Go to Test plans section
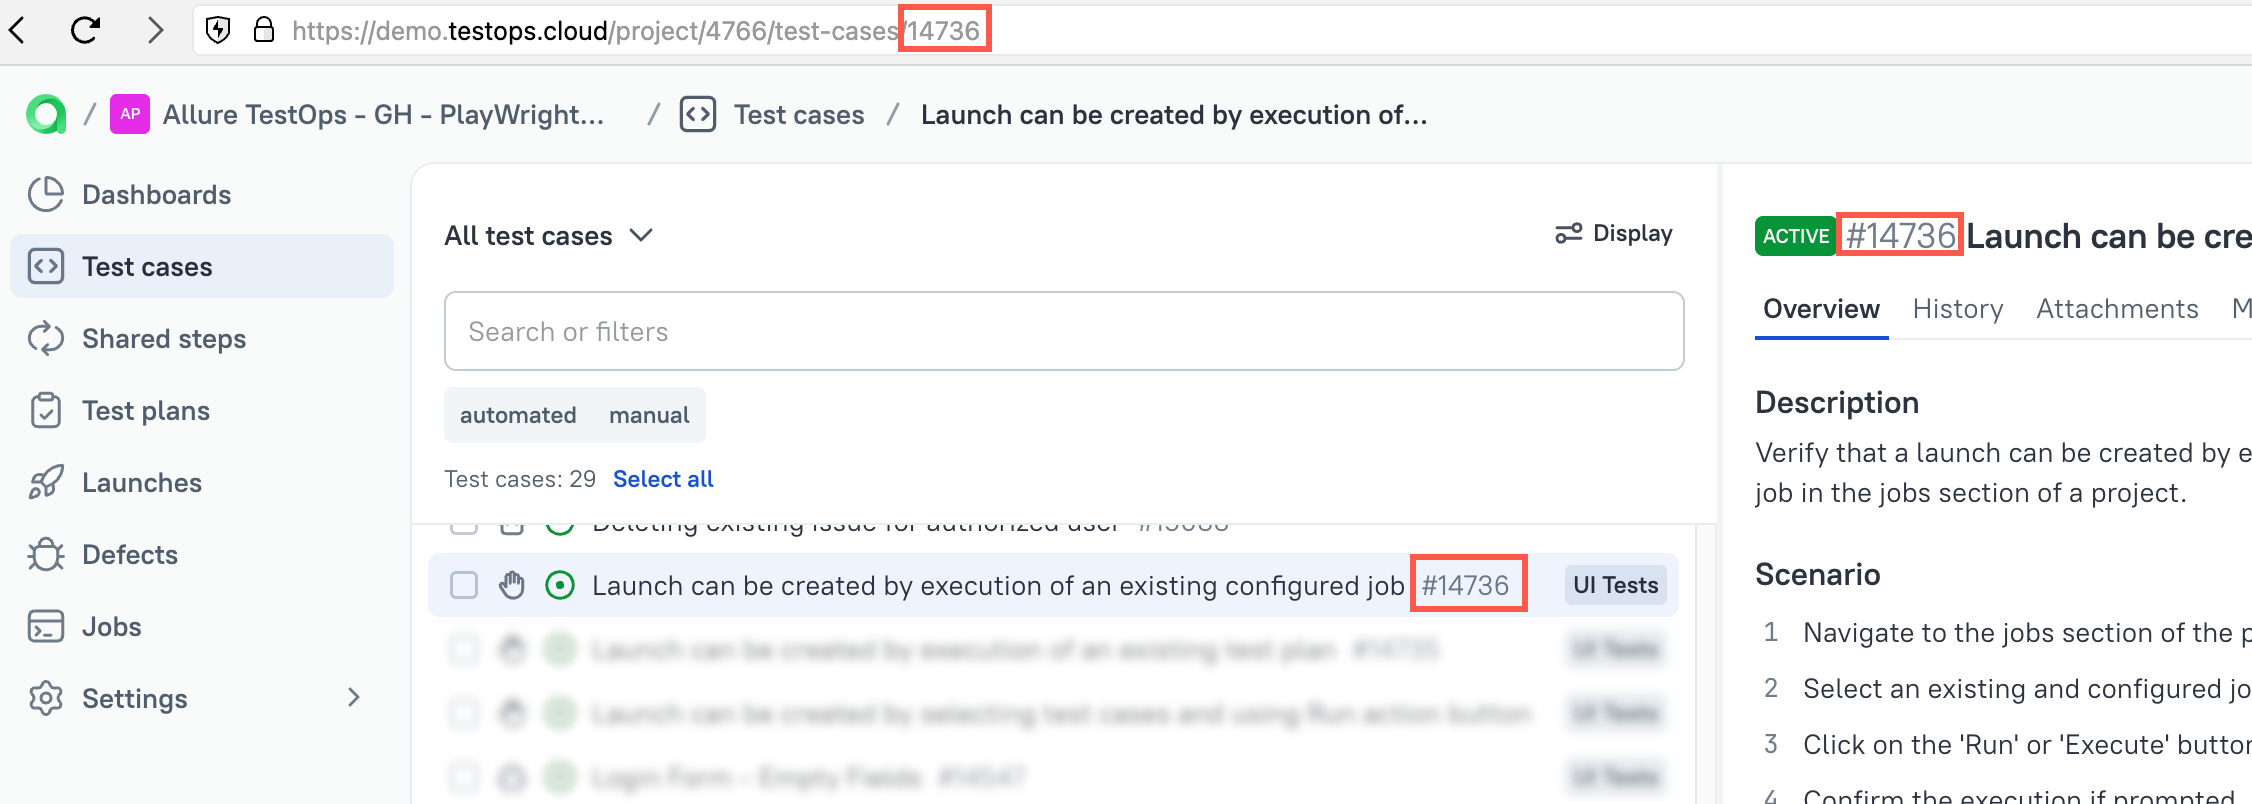The image size is (2252, 804). point(145,411)
